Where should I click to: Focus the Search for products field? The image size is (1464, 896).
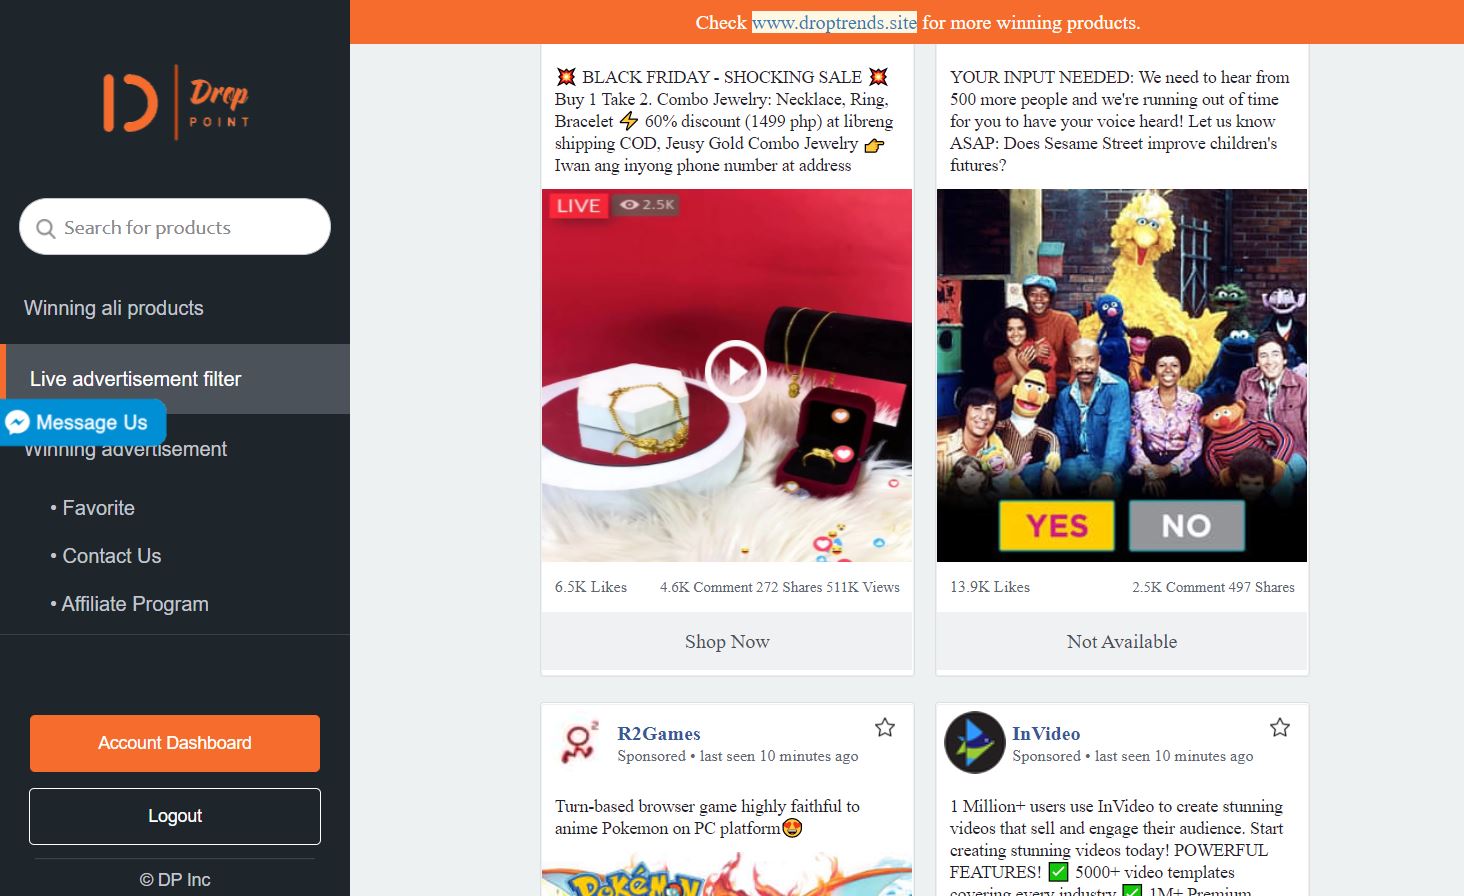pos(175,227)
